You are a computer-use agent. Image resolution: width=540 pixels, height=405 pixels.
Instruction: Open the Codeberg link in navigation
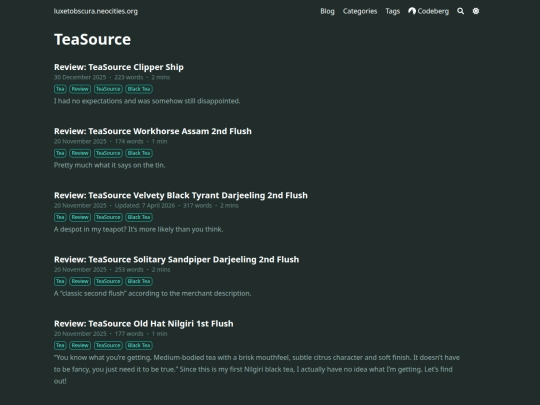point(428,11)
